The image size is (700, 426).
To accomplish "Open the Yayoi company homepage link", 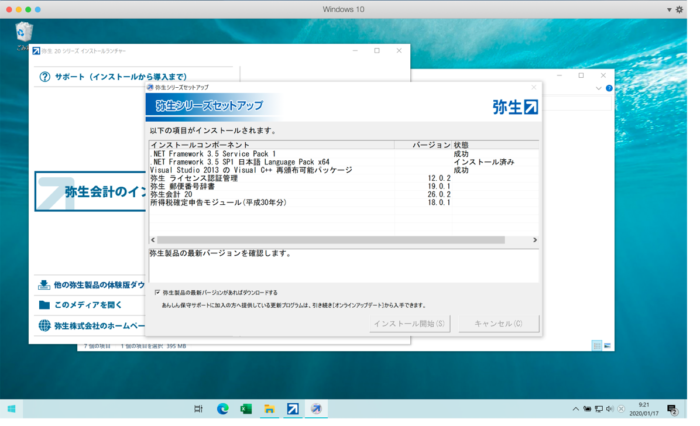I will (x=100, y=326).
